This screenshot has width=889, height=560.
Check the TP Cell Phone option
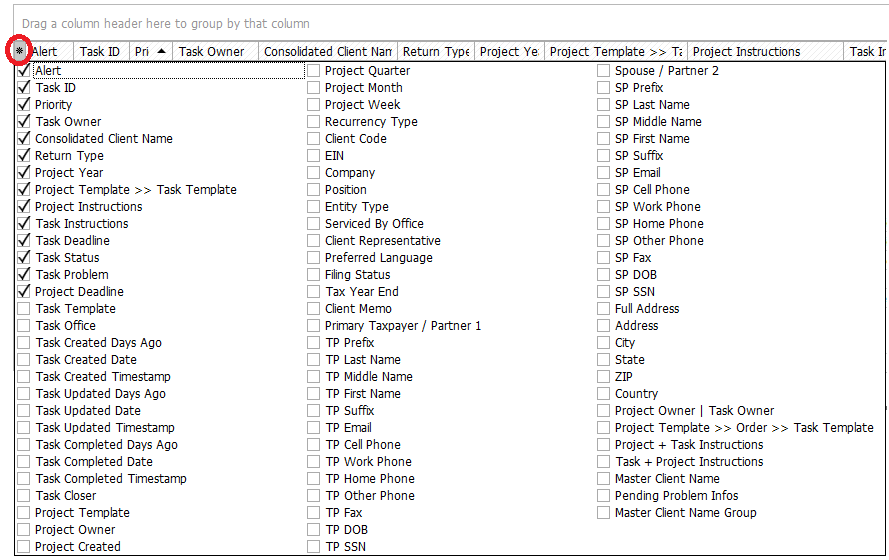314,445
